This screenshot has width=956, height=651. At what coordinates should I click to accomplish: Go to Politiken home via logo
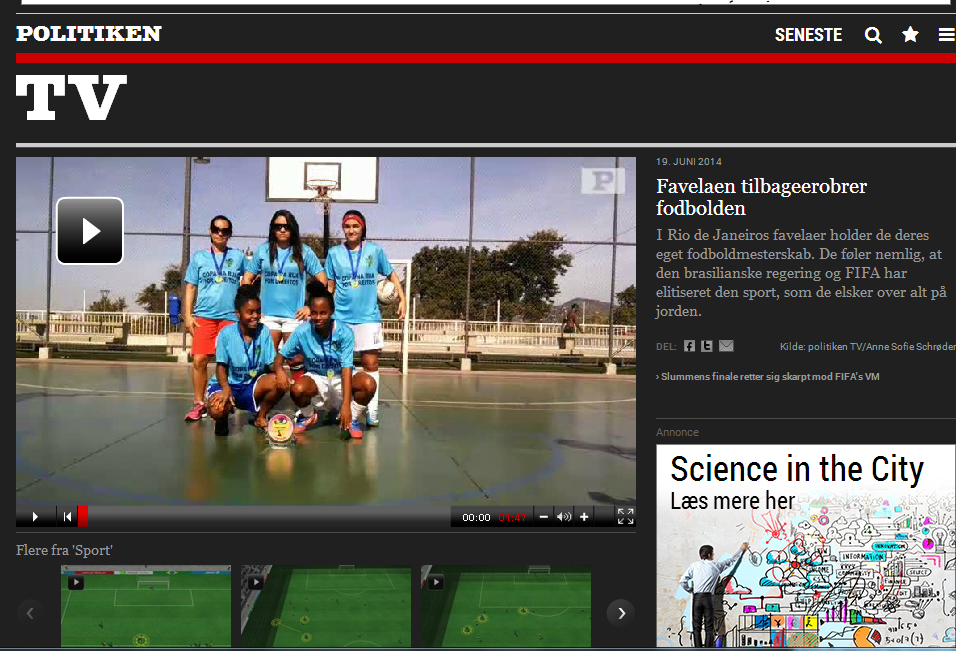coord(89,34)
